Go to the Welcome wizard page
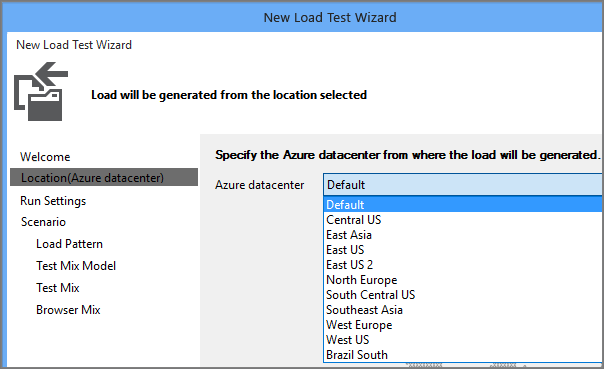604x369 pixels. click(x=45, y=157)
